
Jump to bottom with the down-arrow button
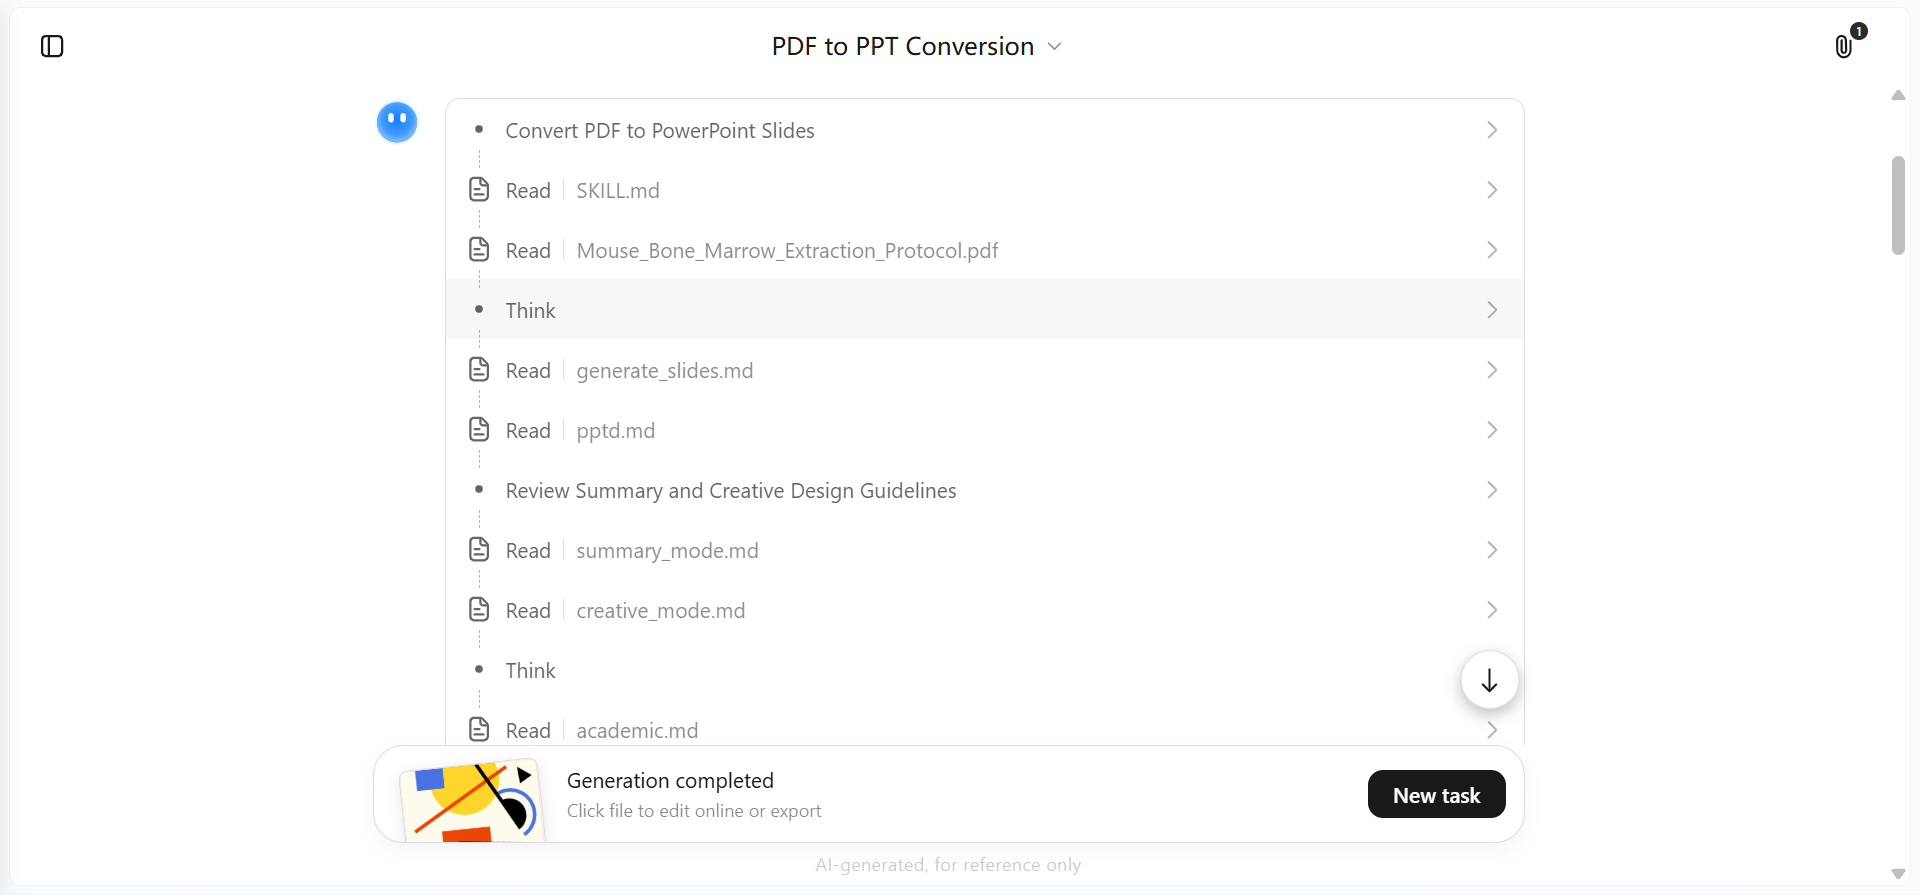point(1489,680)
